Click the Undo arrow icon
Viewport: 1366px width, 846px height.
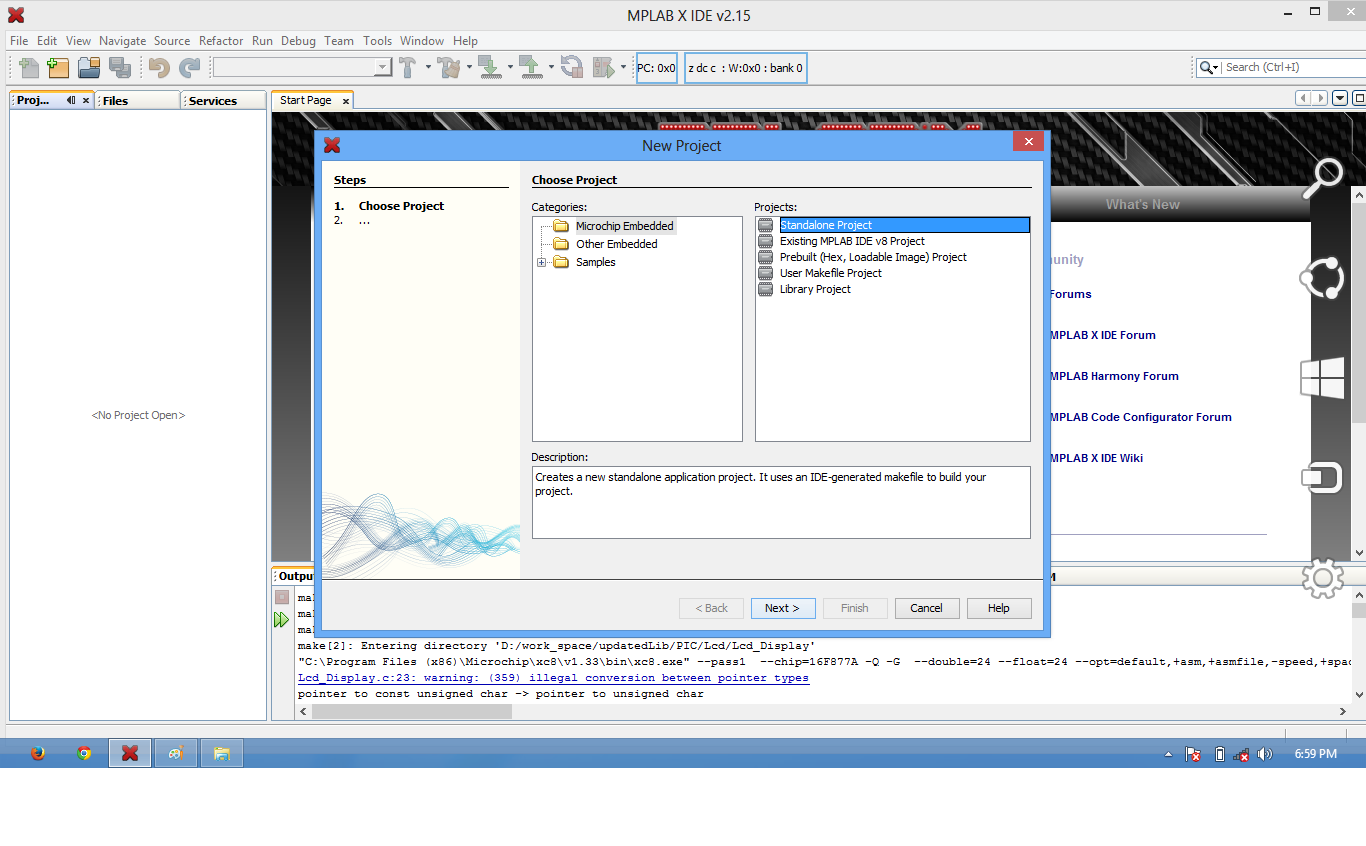(159, 67)
